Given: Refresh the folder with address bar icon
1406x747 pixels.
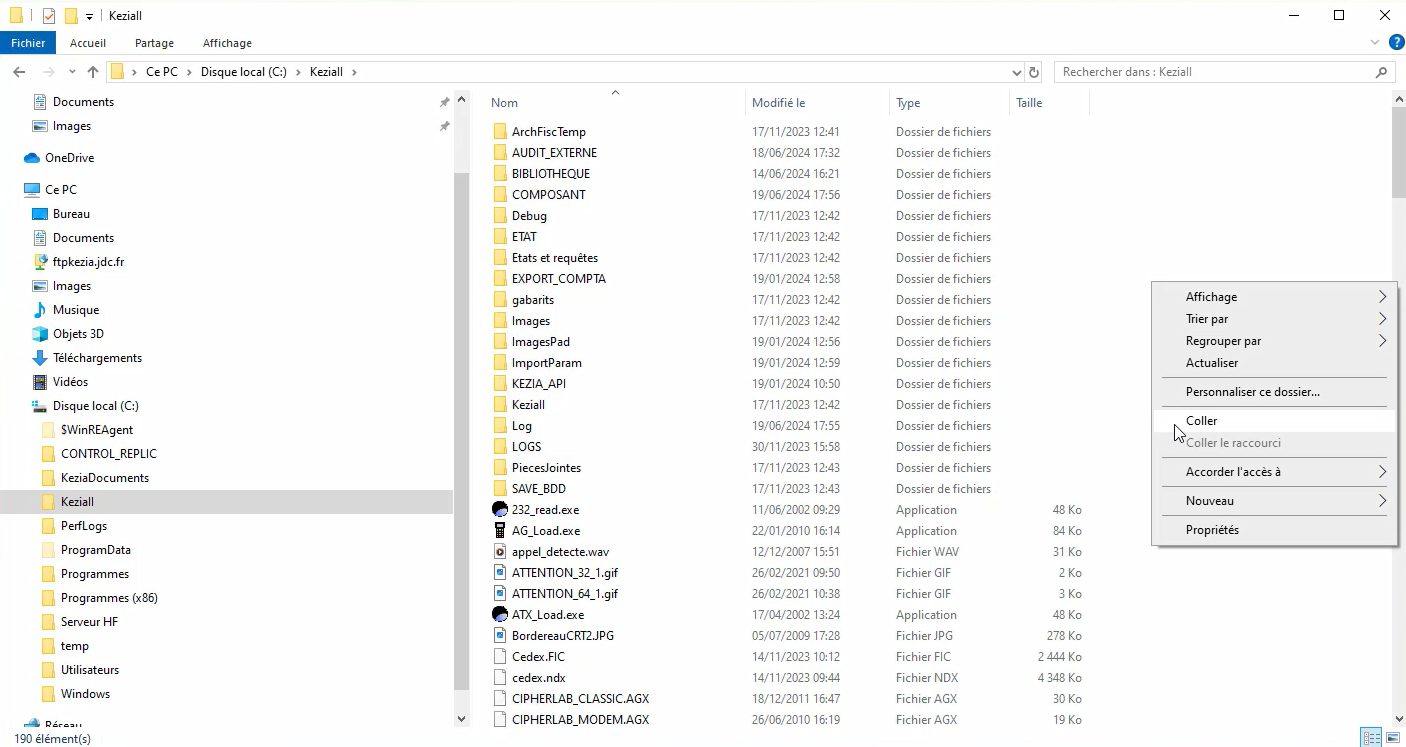Looking at the screenshot, I should (1034, 72).
